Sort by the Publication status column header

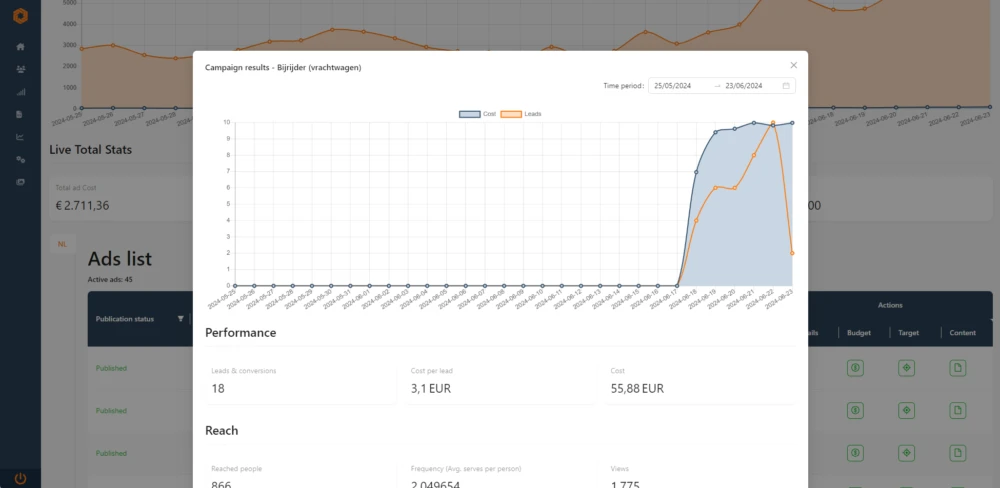tap(125, 319)
